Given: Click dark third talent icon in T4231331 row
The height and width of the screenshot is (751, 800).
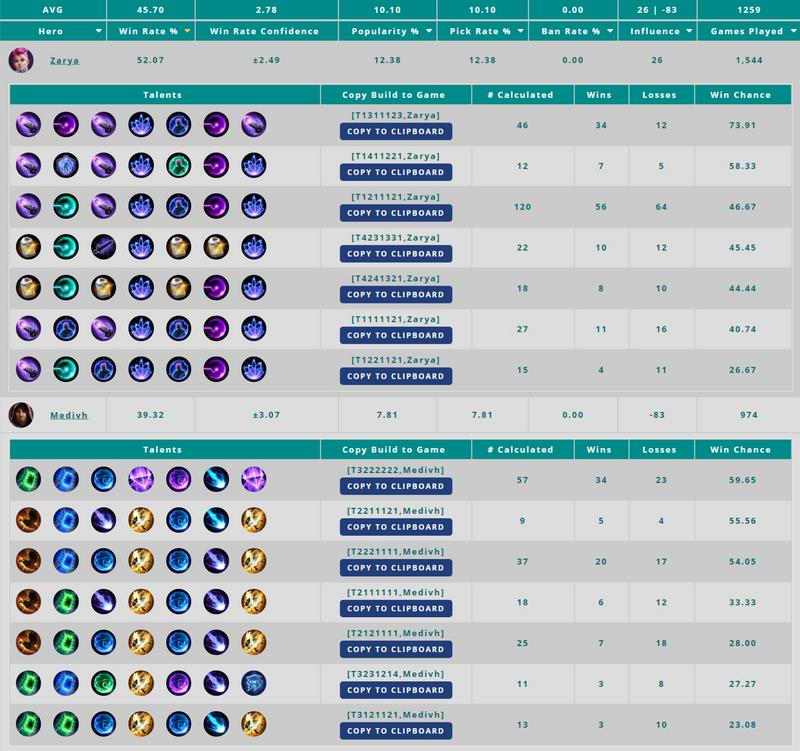Looking at the screenshot, I should (104, 247).
